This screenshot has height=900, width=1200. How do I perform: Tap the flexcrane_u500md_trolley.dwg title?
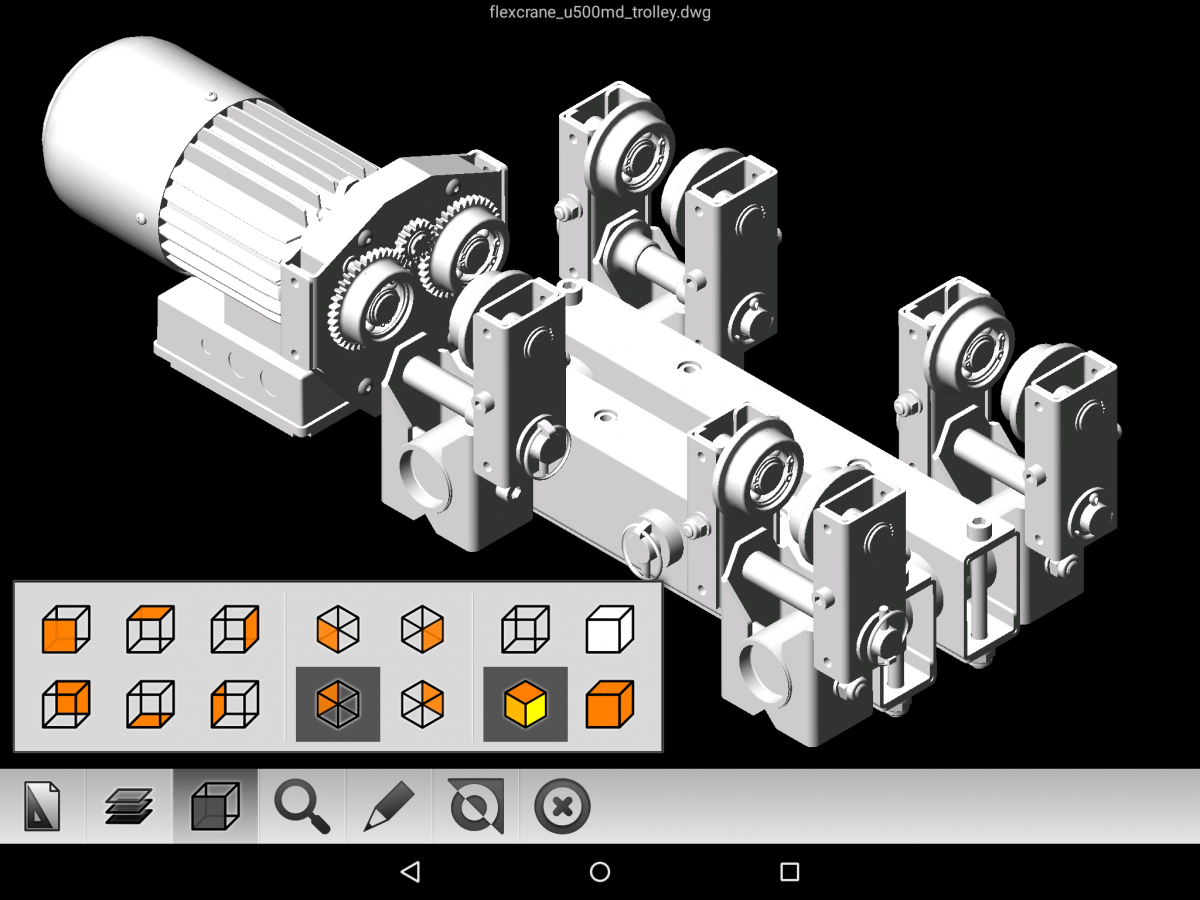coord(599,13)
